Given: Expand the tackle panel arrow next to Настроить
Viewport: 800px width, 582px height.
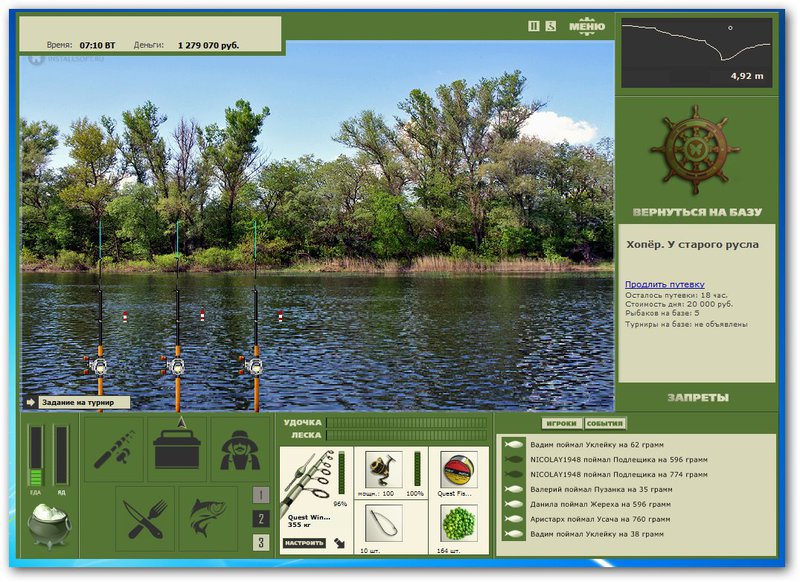Looking at the screenshot, I should [x=339, y=543].
